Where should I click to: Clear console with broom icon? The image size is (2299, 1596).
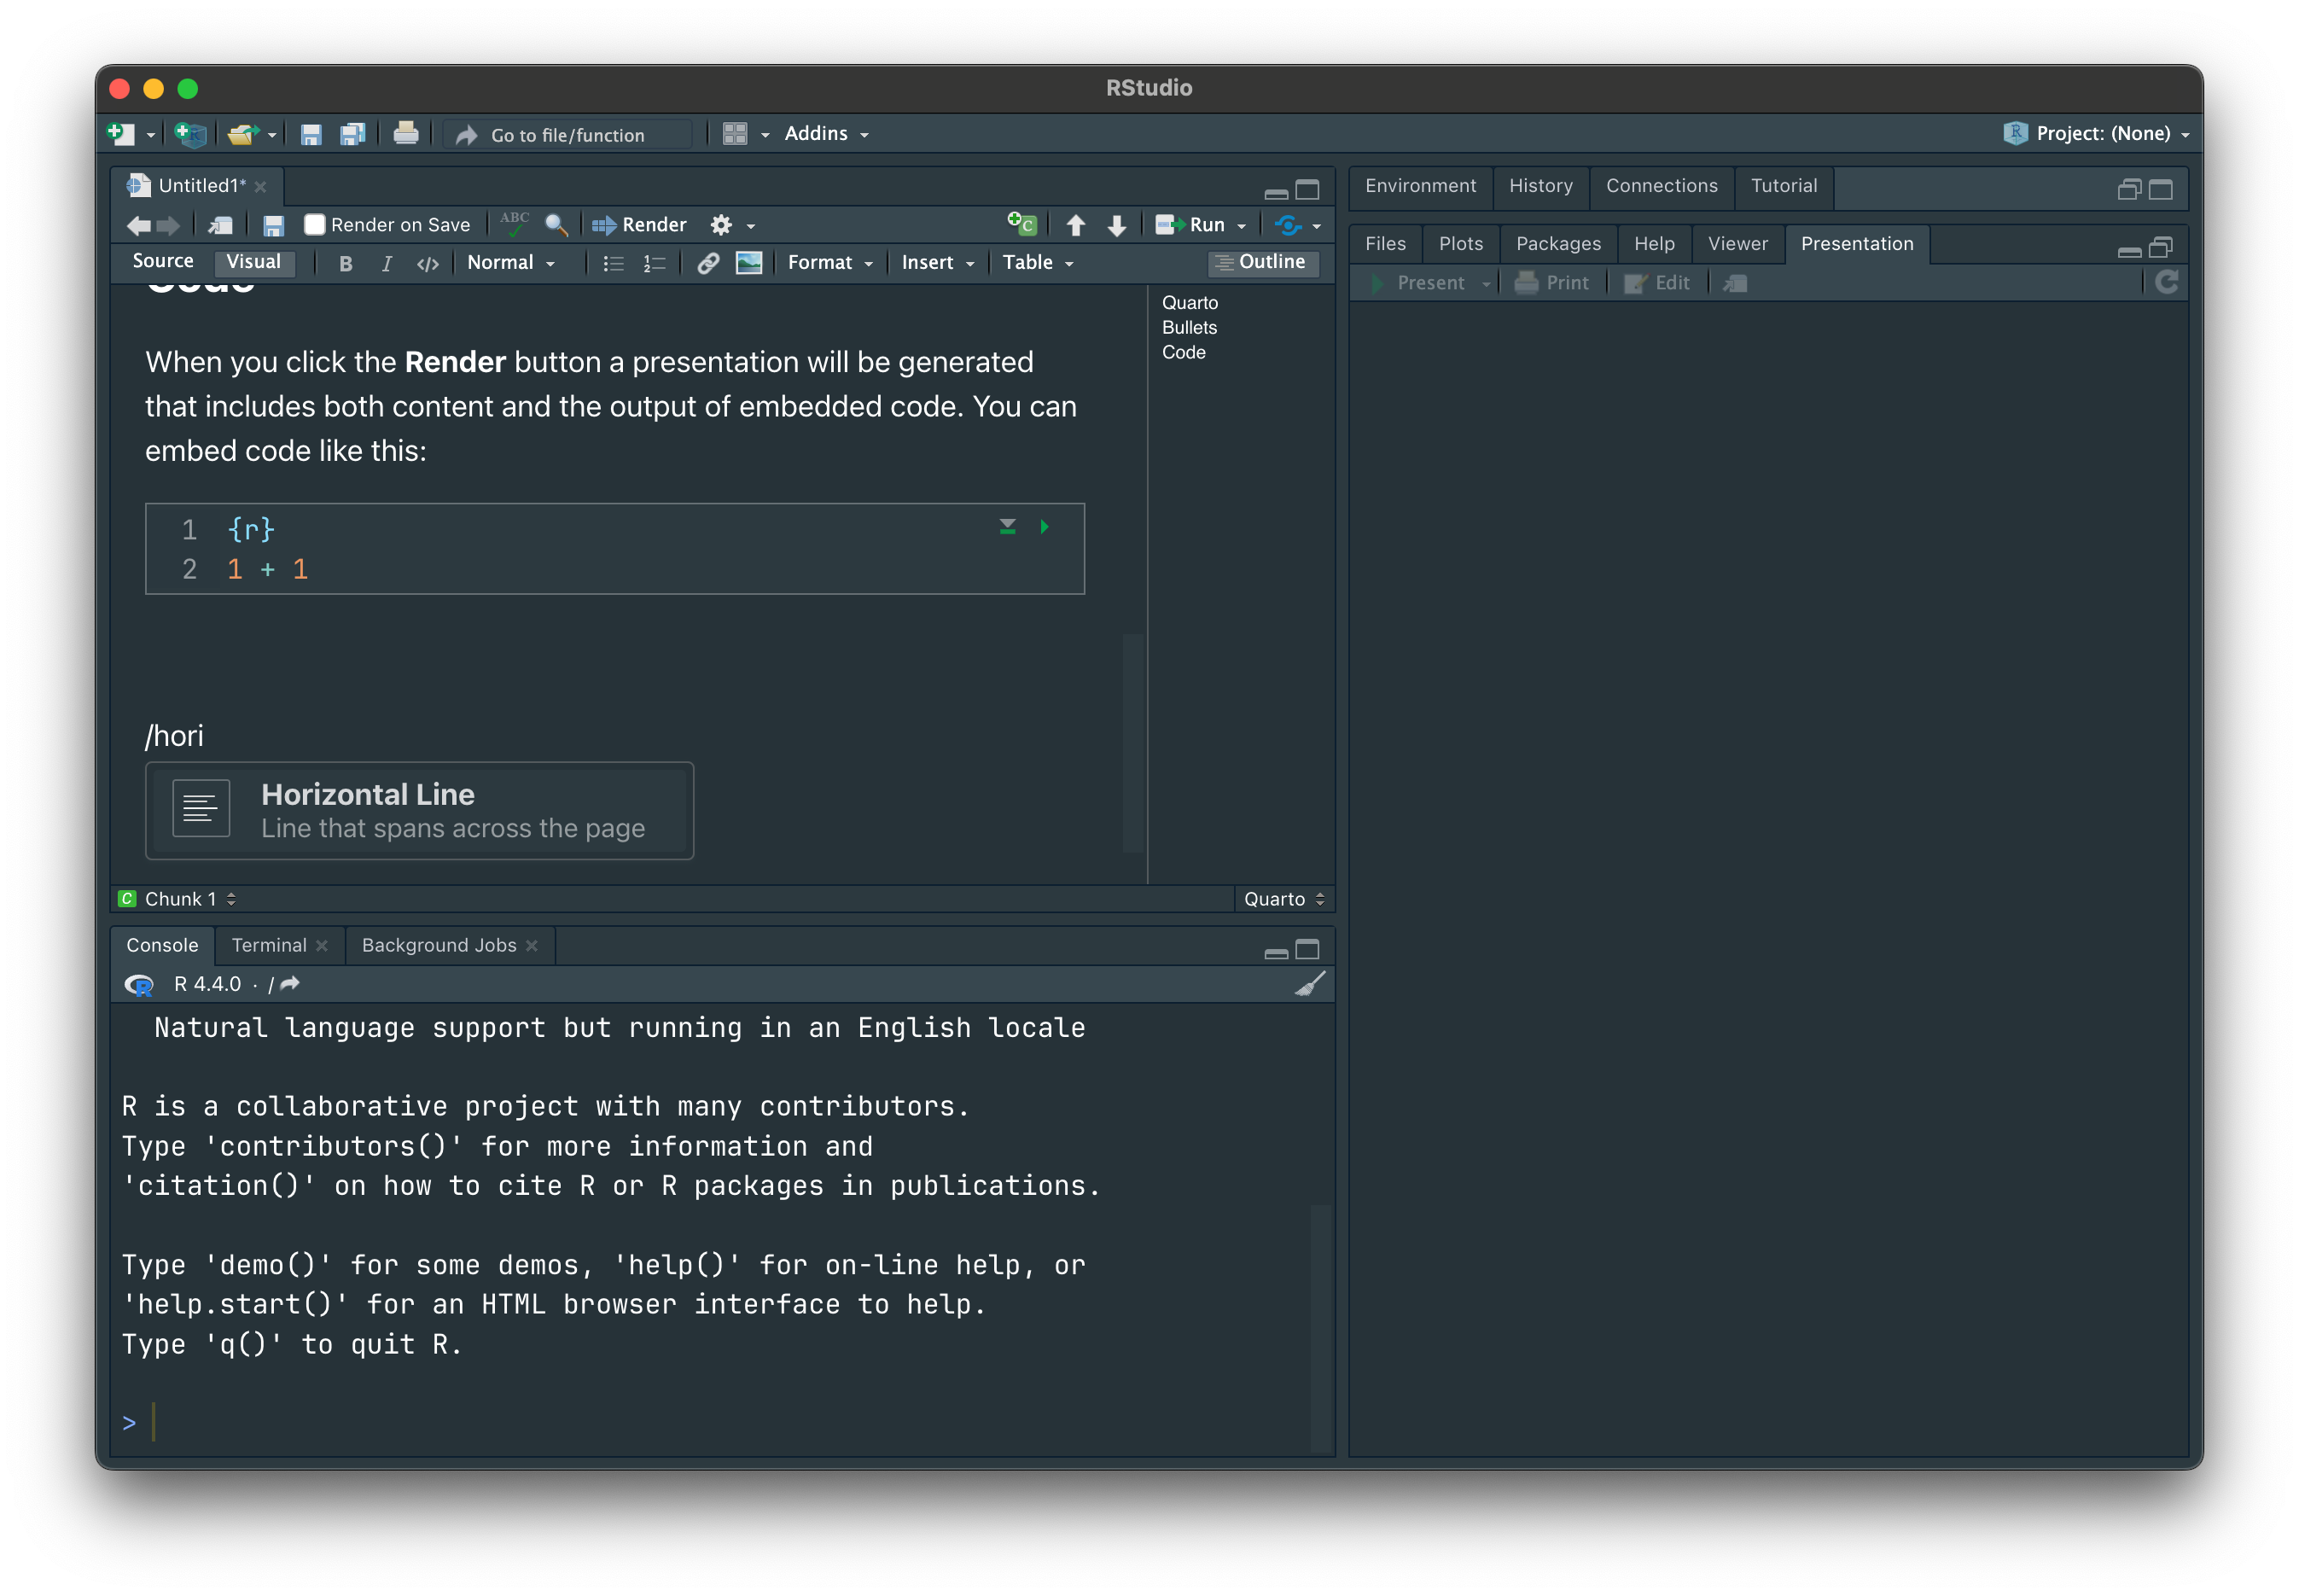click(1309, 984)
